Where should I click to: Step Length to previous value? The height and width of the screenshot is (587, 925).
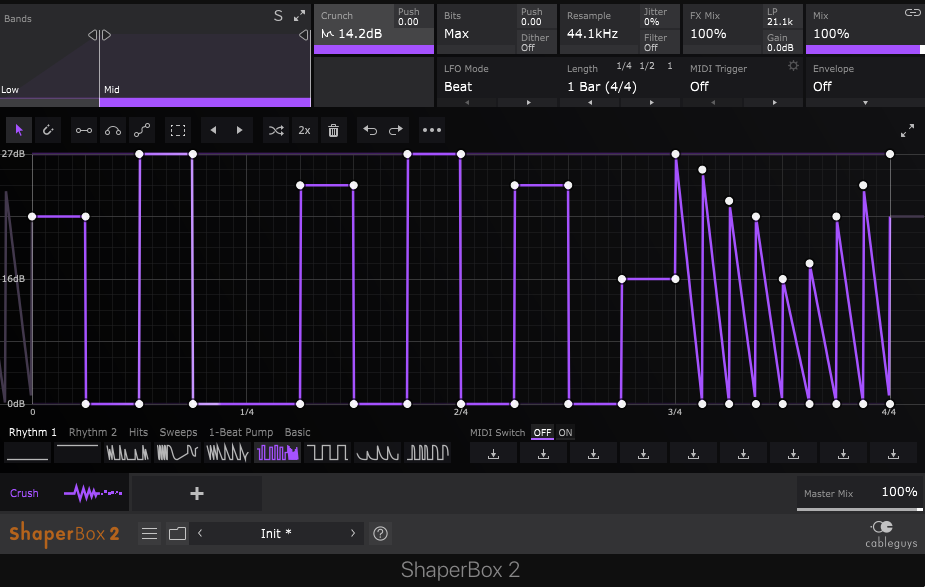click(x=590, y=103)
